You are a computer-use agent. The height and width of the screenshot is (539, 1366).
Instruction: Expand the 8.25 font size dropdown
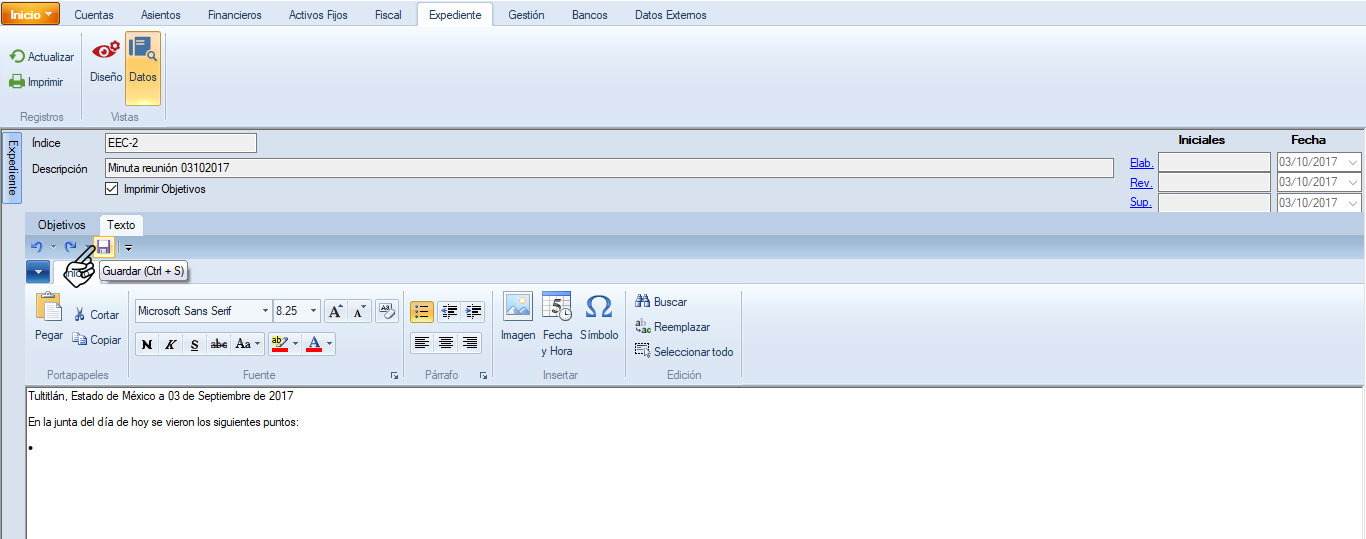pyautogui.click(x=314, y=311)
